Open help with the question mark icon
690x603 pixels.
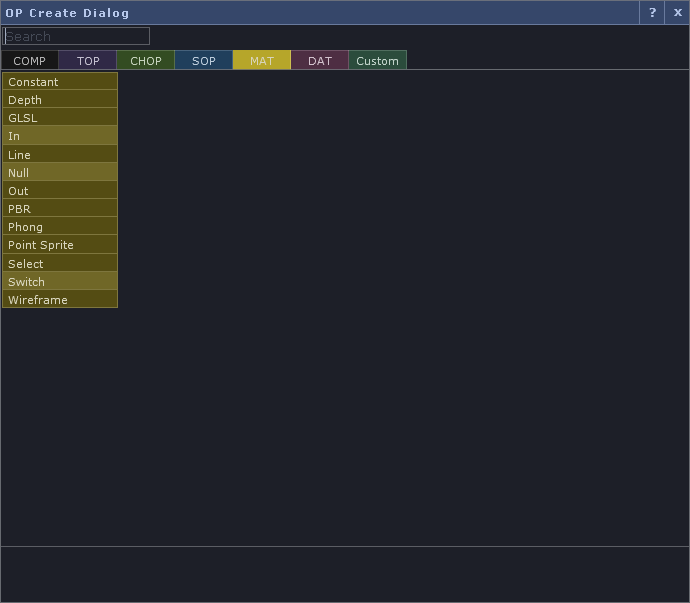click(x=652, y=13)
